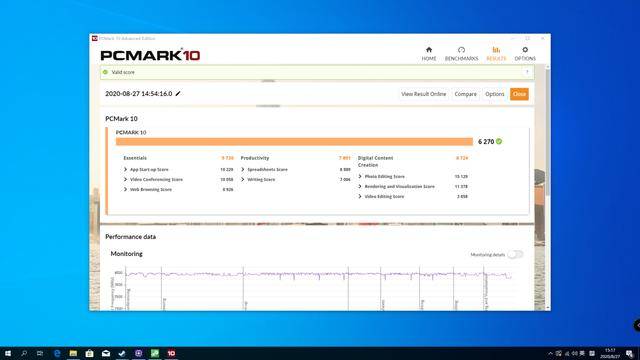Open the Mail app taskbar icon
This screenshot has width=640, height=360.
[106, 353]
